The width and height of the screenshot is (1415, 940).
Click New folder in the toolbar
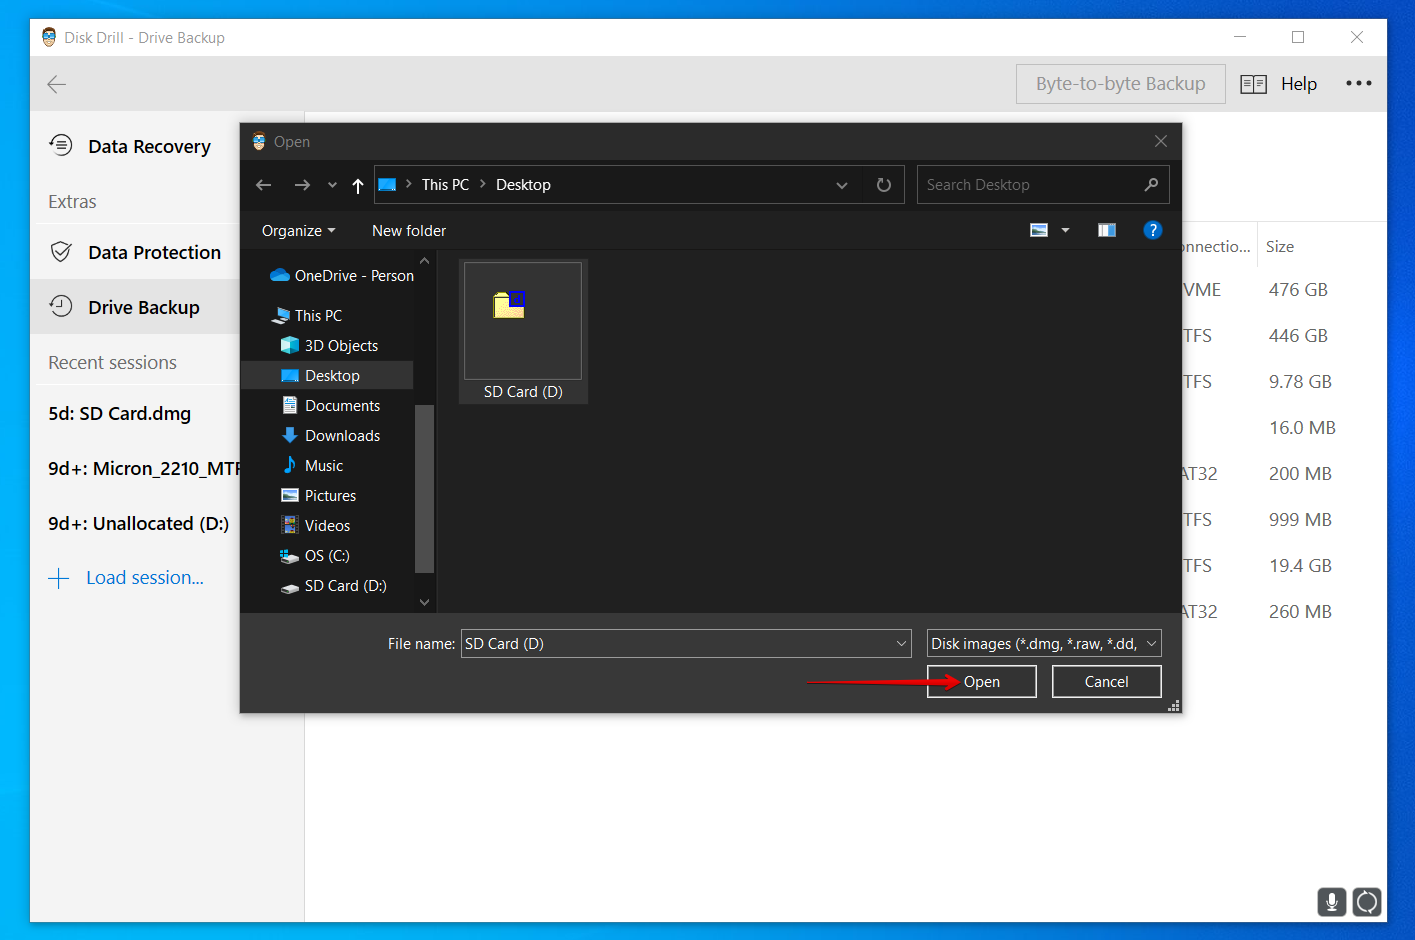click(x=409, y=231)
